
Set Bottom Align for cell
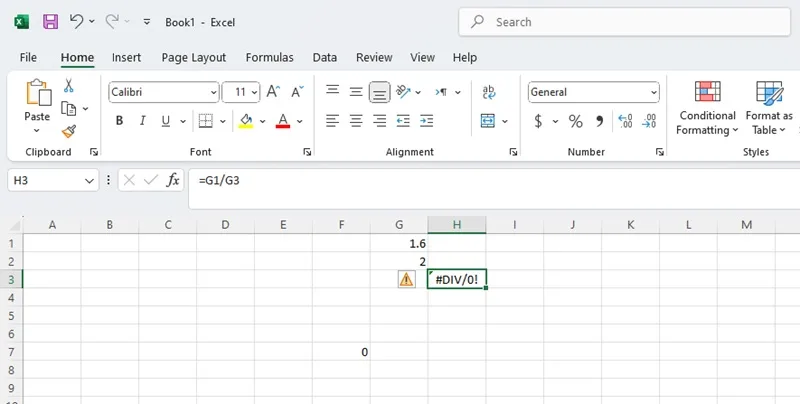pos(380,92)
